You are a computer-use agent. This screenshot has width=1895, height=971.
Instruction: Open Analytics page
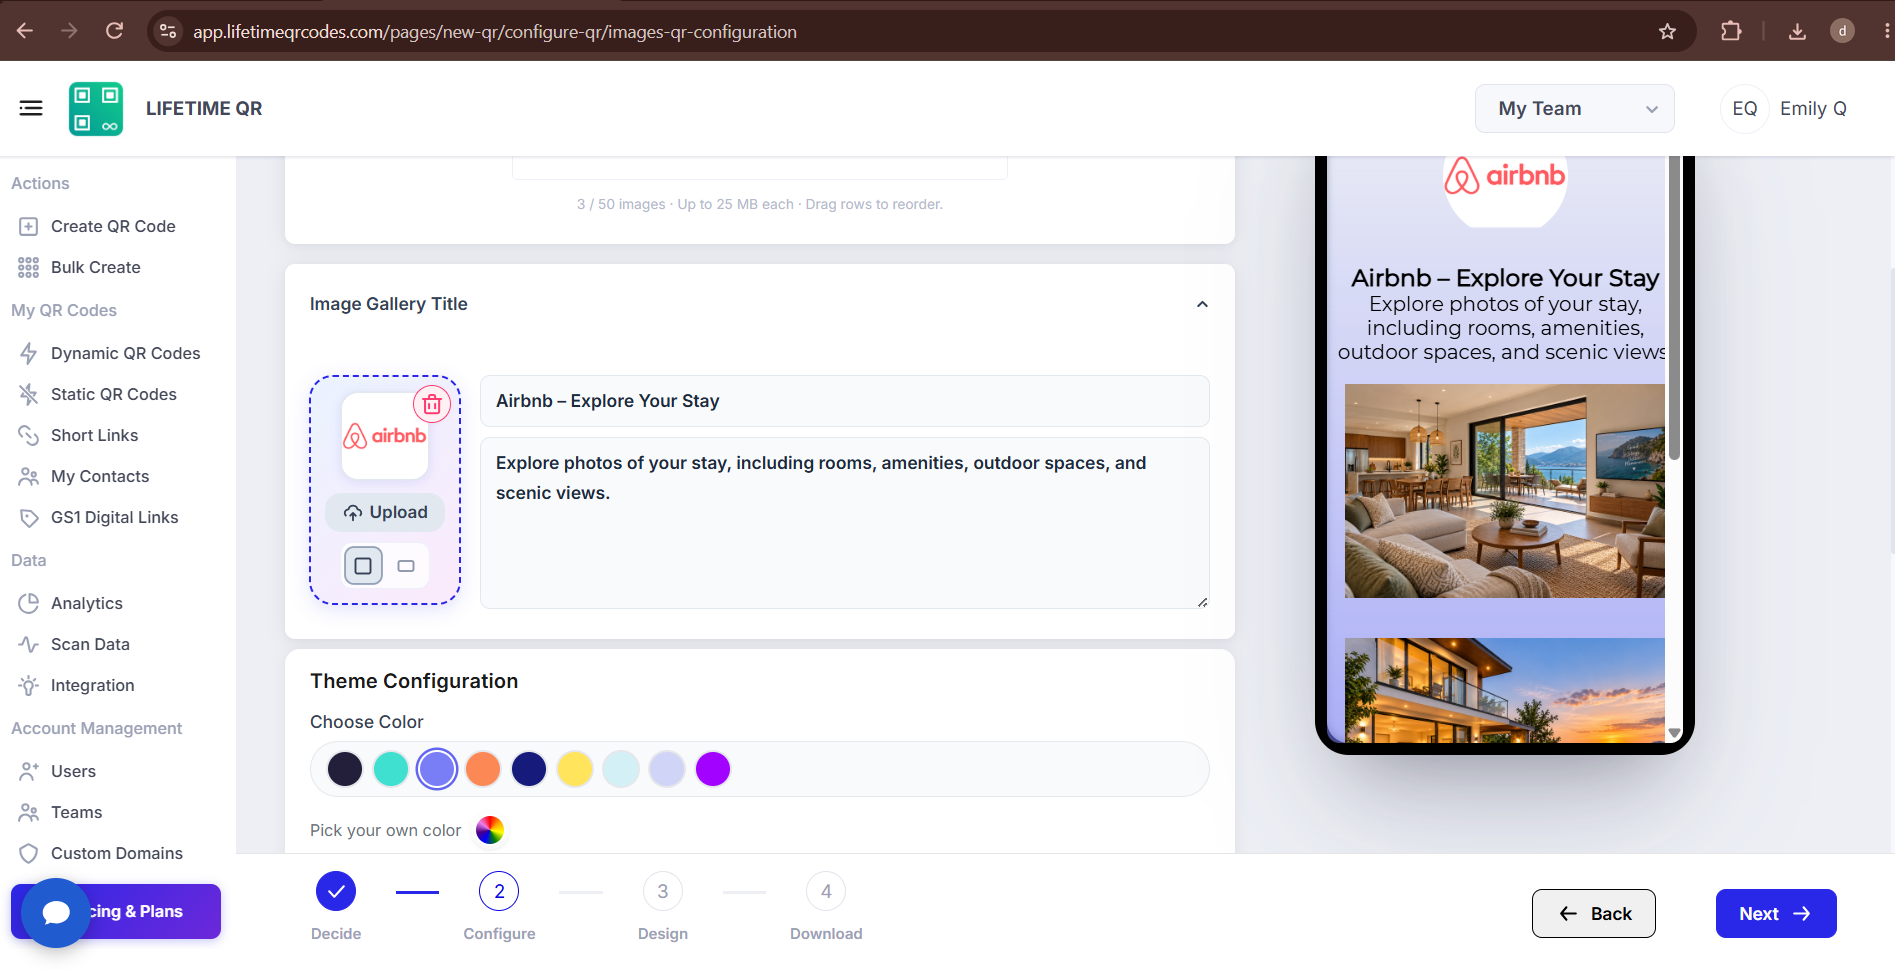pyautogui.click(x=87, y=603)
